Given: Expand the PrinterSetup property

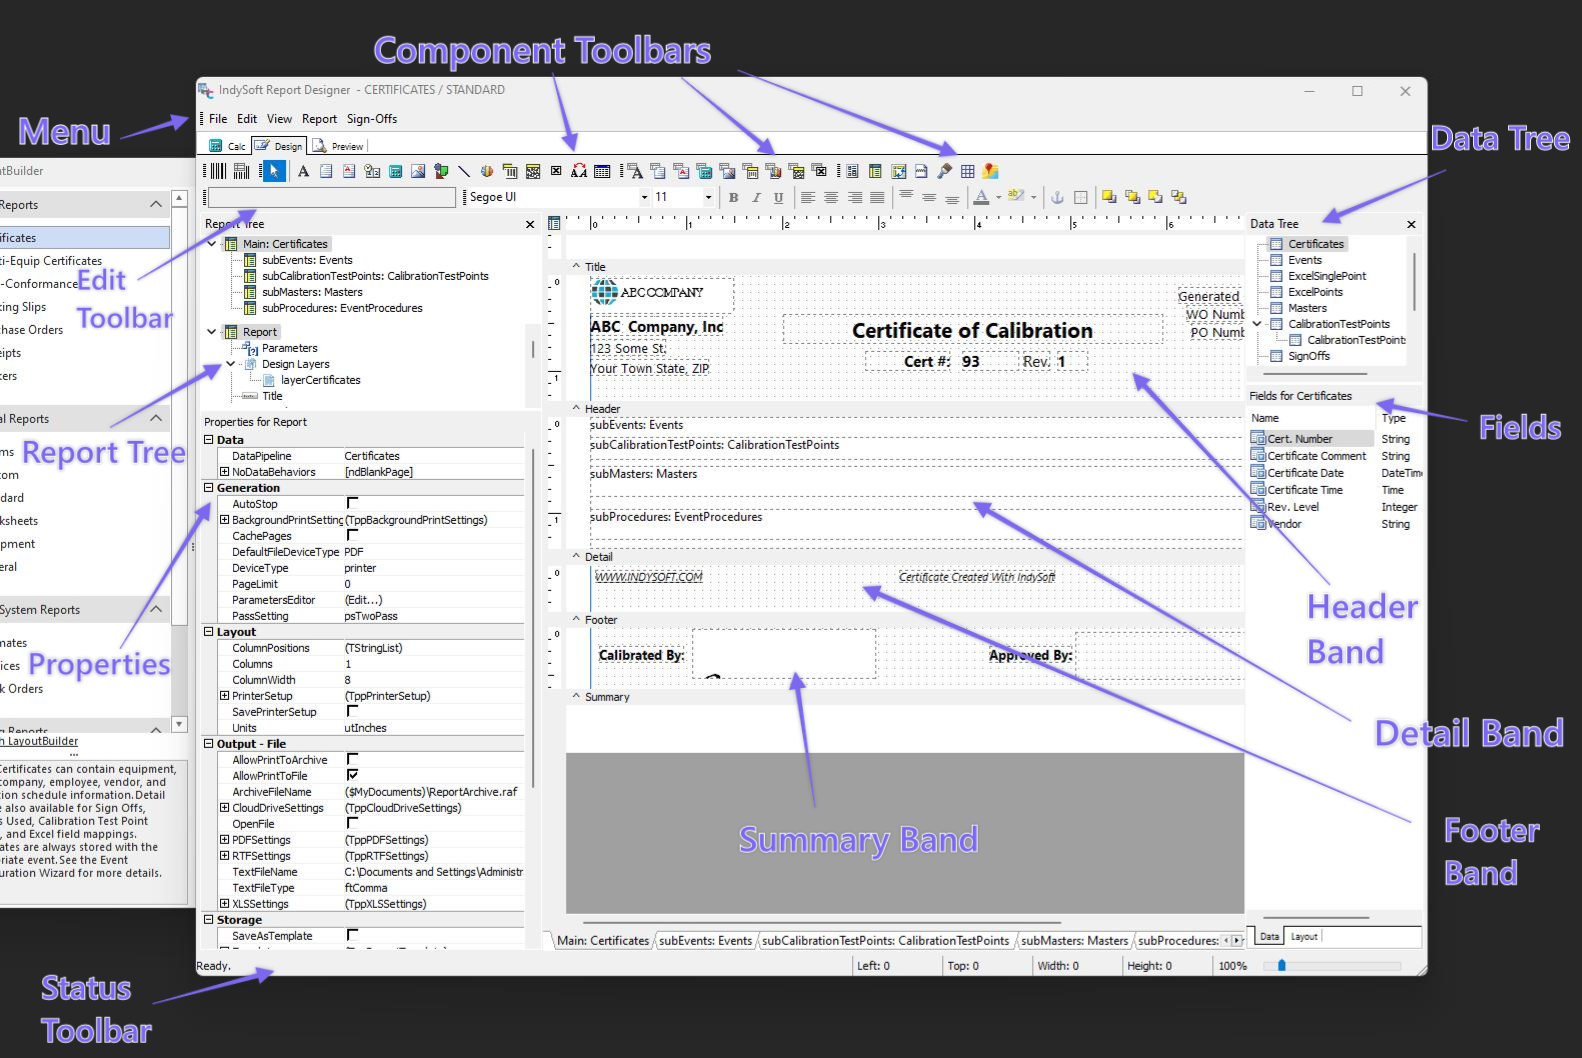Looking at the screenshot, I should [224, 696].
